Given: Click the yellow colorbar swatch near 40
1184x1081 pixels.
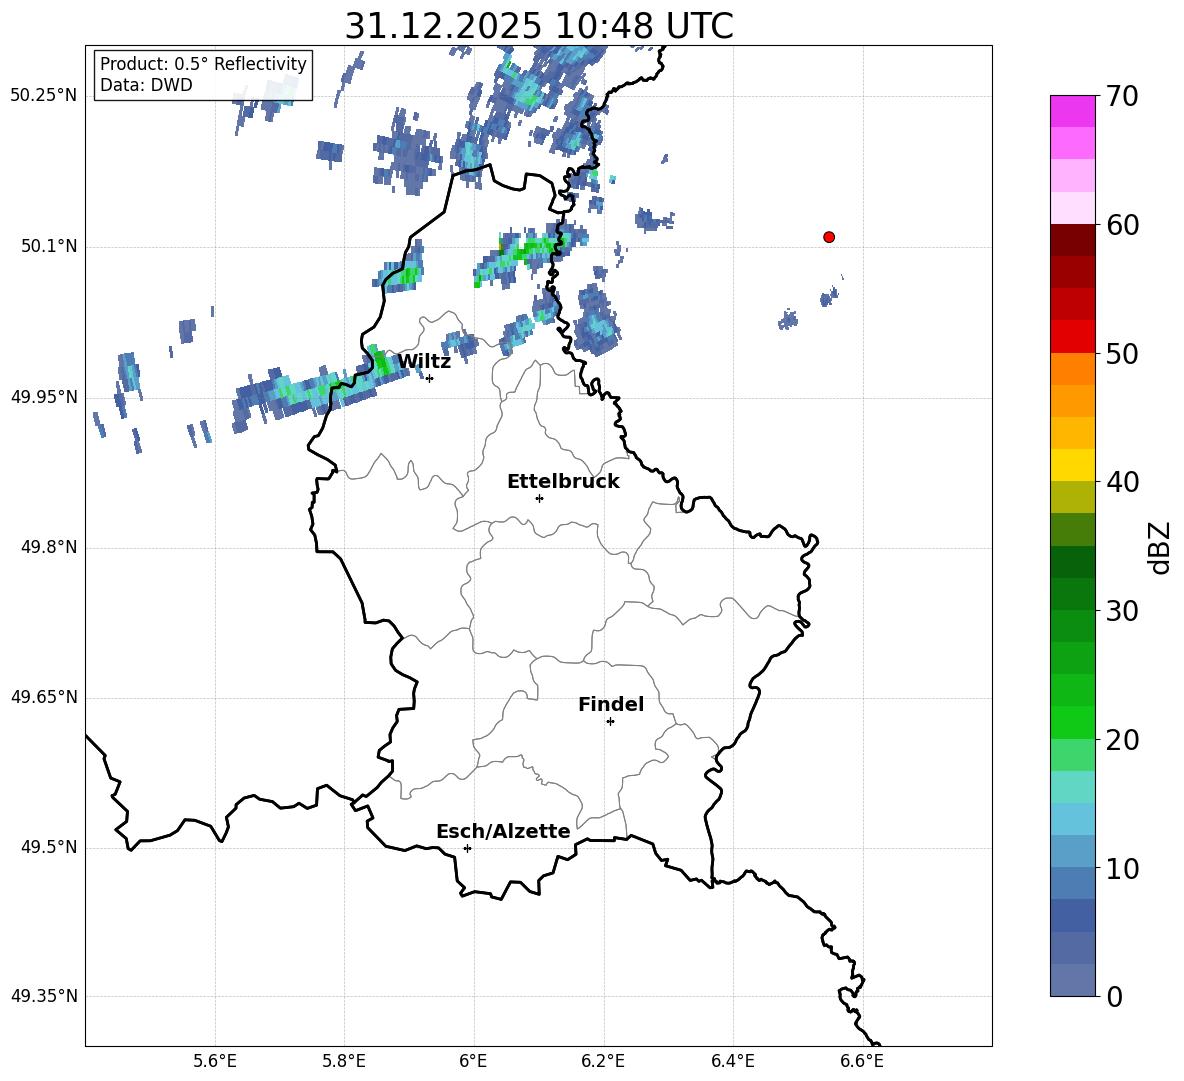Looking at the screenshot, I should [1073, 465].
